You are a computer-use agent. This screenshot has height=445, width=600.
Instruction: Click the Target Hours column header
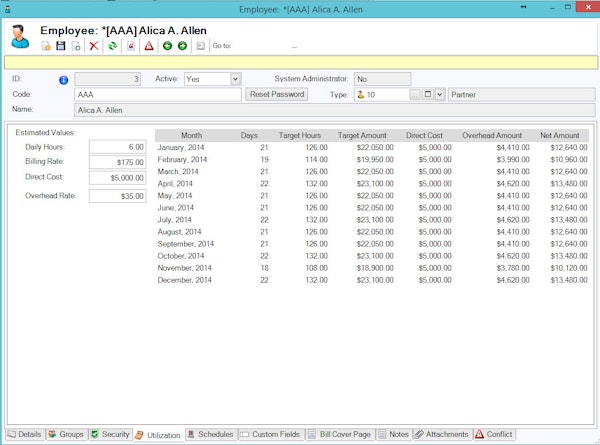(300, 135)
